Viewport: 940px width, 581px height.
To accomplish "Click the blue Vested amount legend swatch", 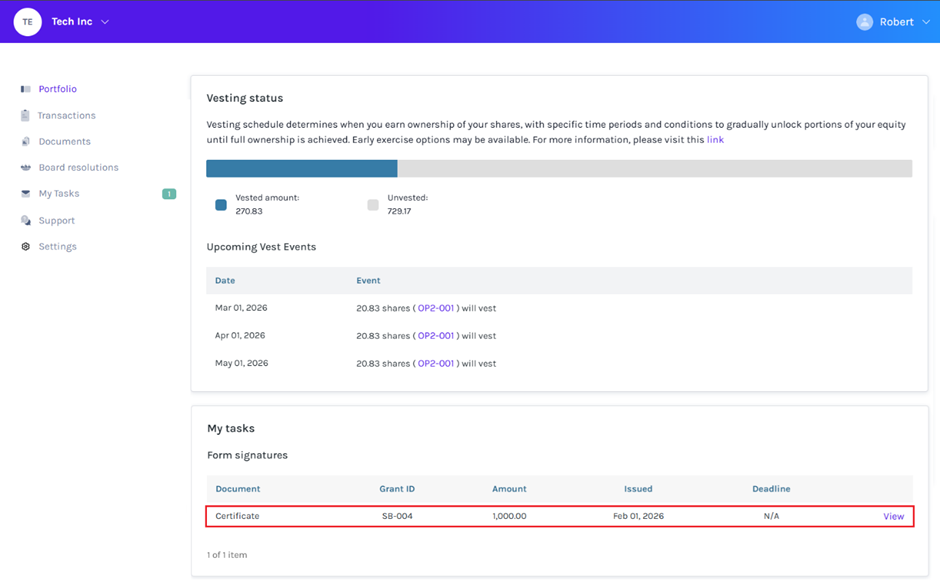I will 221,205.
